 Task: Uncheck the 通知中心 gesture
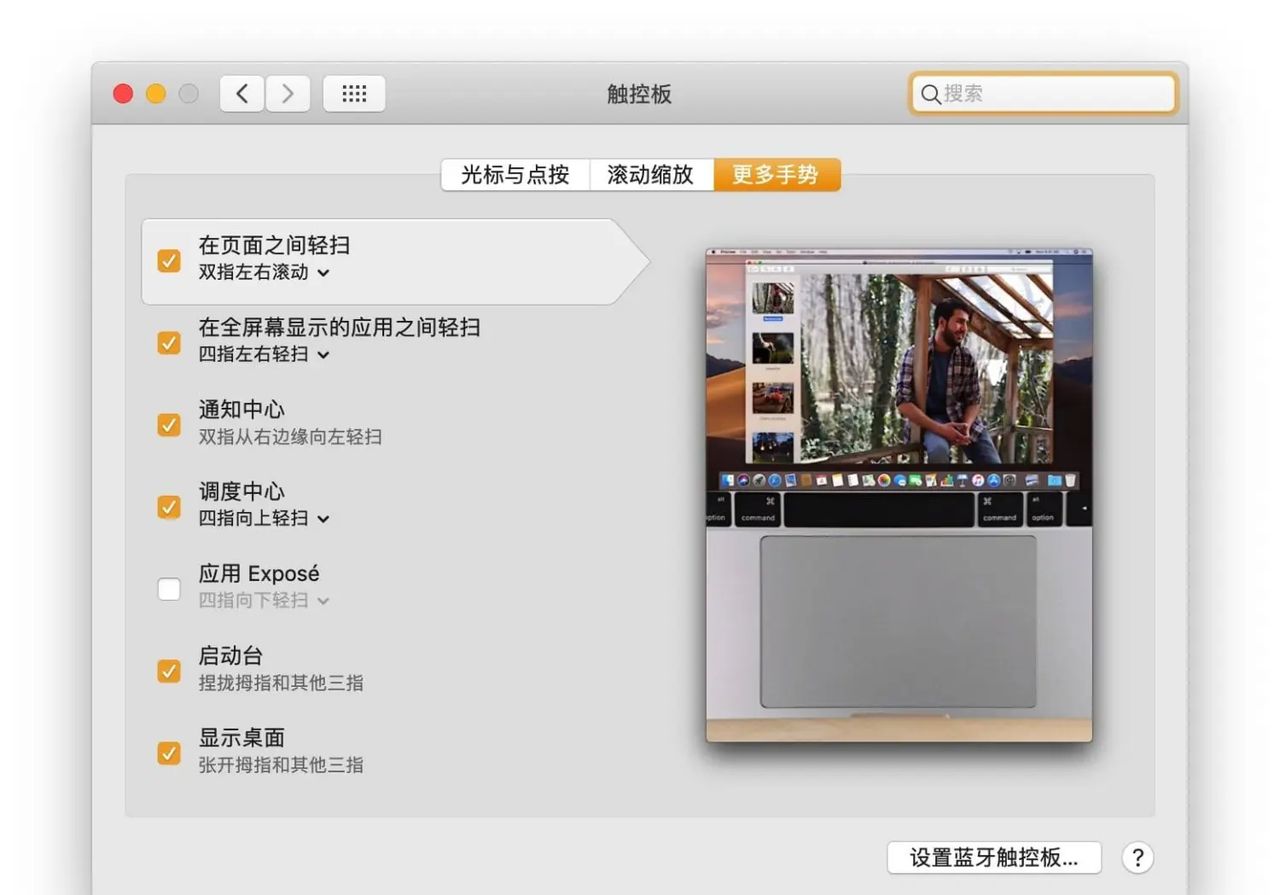[168, 424]
